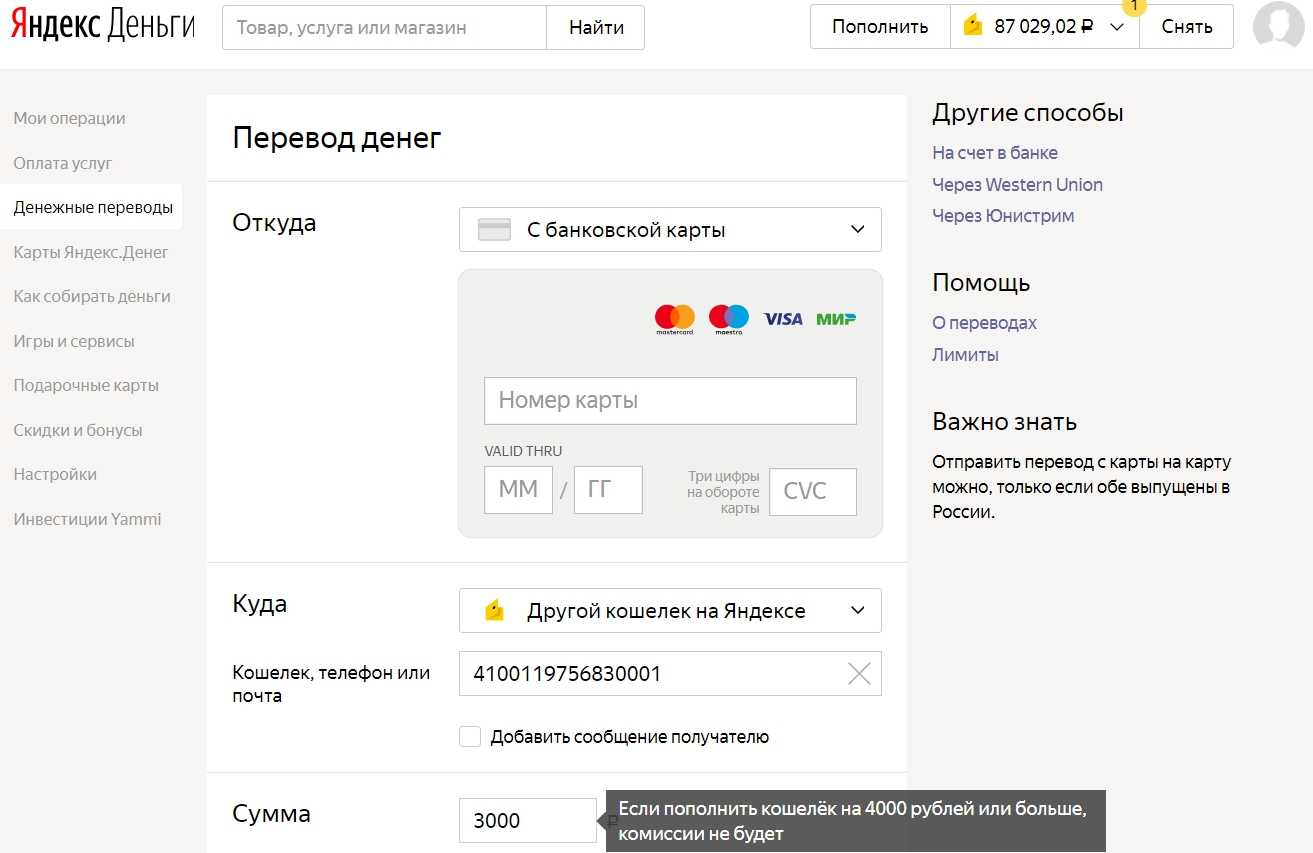
Task: Click the Перевод денег heading
Action: tap(337, 138)
